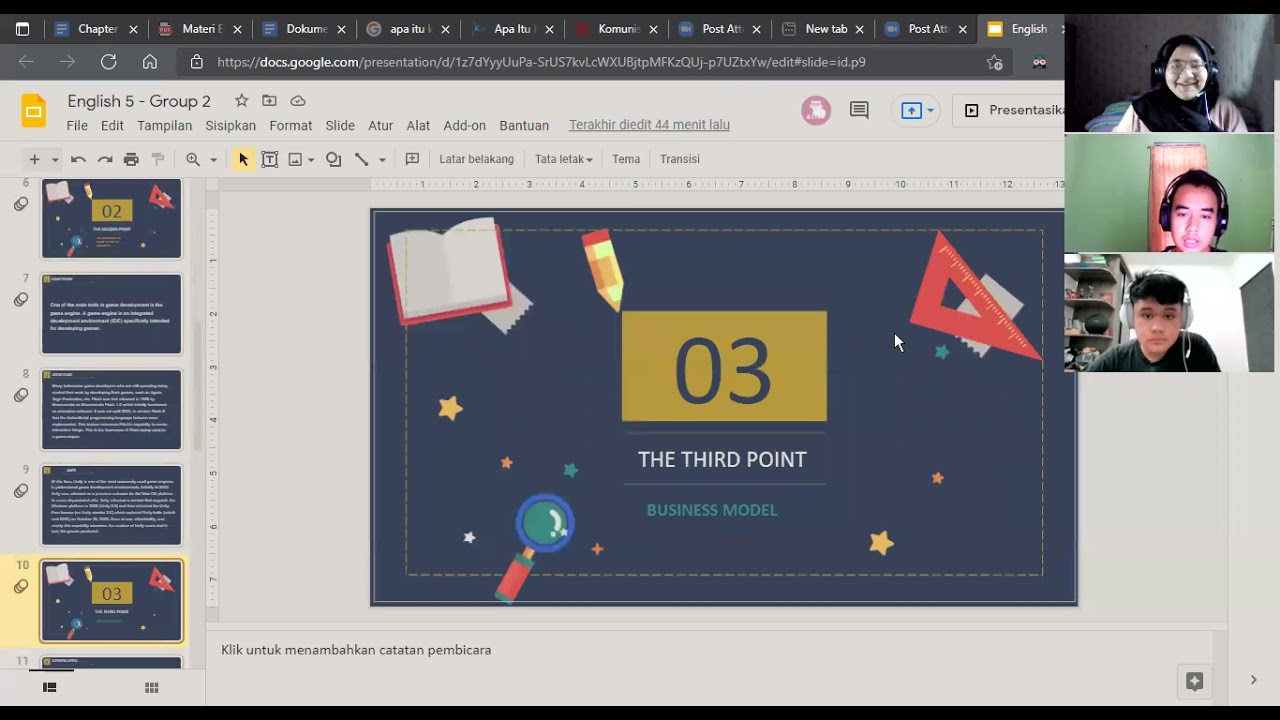
Task: Click the 03 number box on slide
Action: coord(724,367)
